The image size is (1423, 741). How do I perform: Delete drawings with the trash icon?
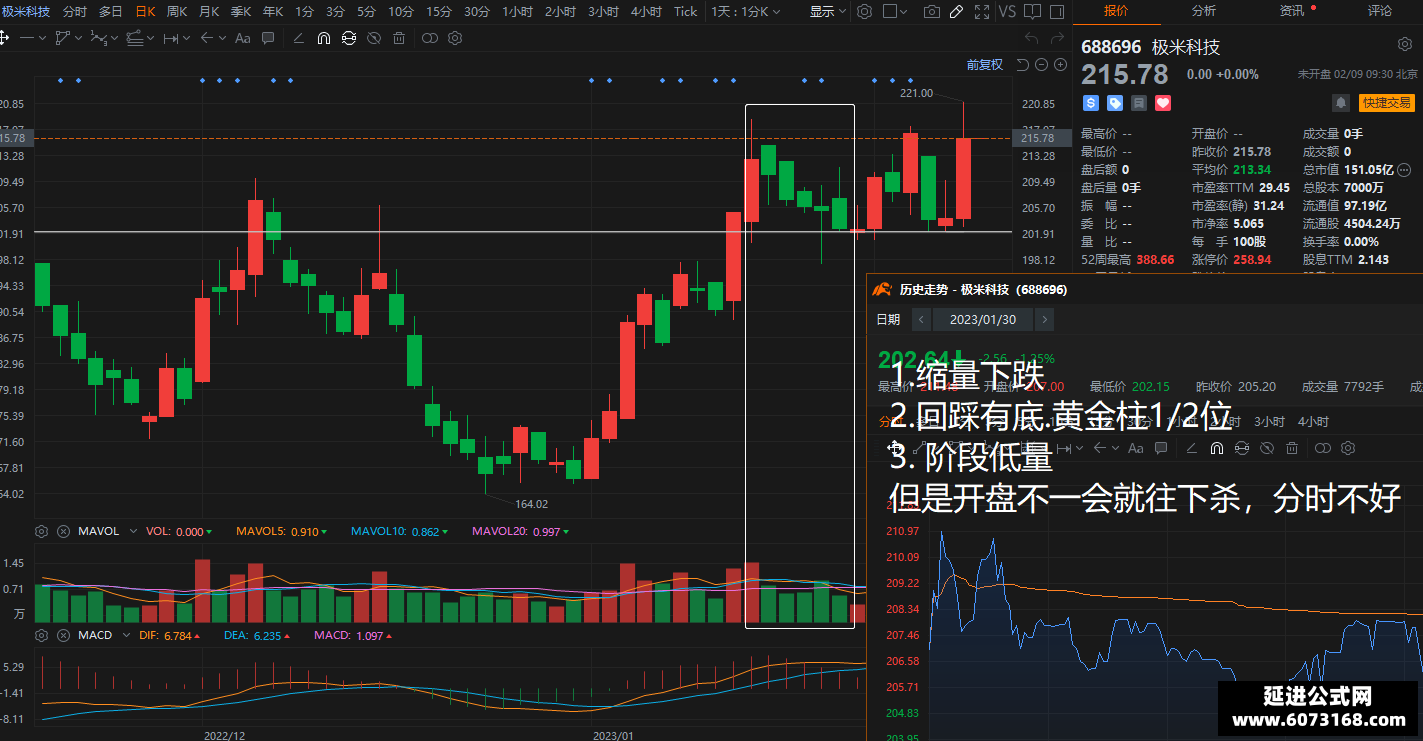click(399, 38)
